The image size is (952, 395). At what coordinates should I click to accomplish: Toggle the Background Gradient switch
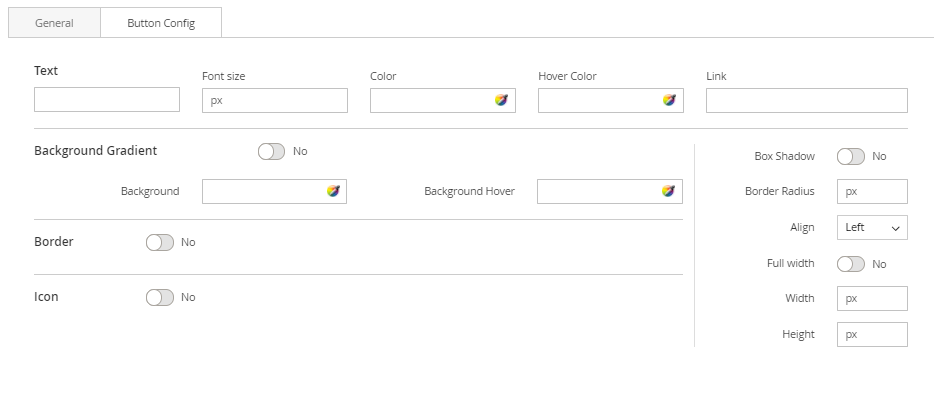[x=271, y=152]
